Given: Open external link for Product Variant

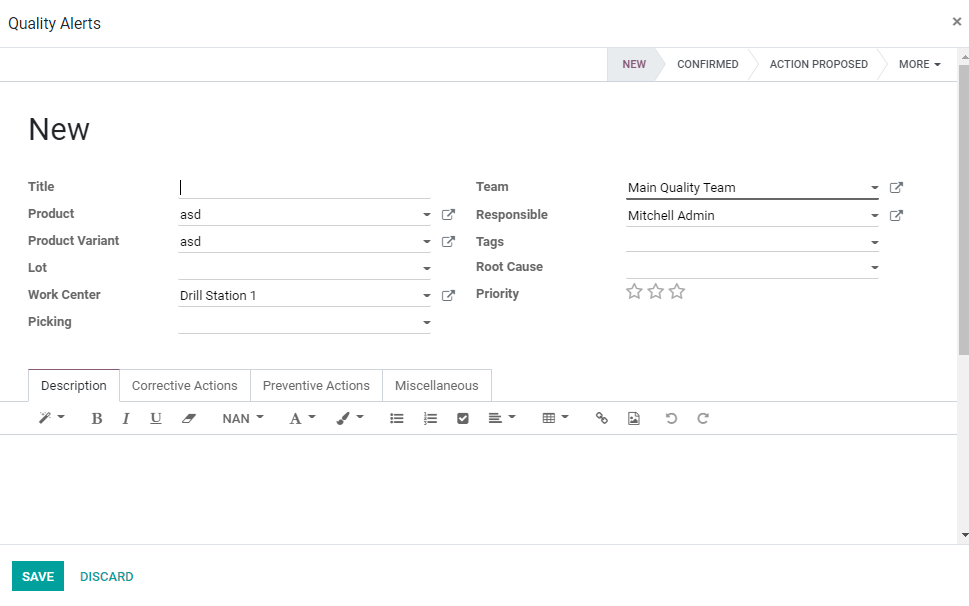Looking at the screenshot, I should click(449, 242).
